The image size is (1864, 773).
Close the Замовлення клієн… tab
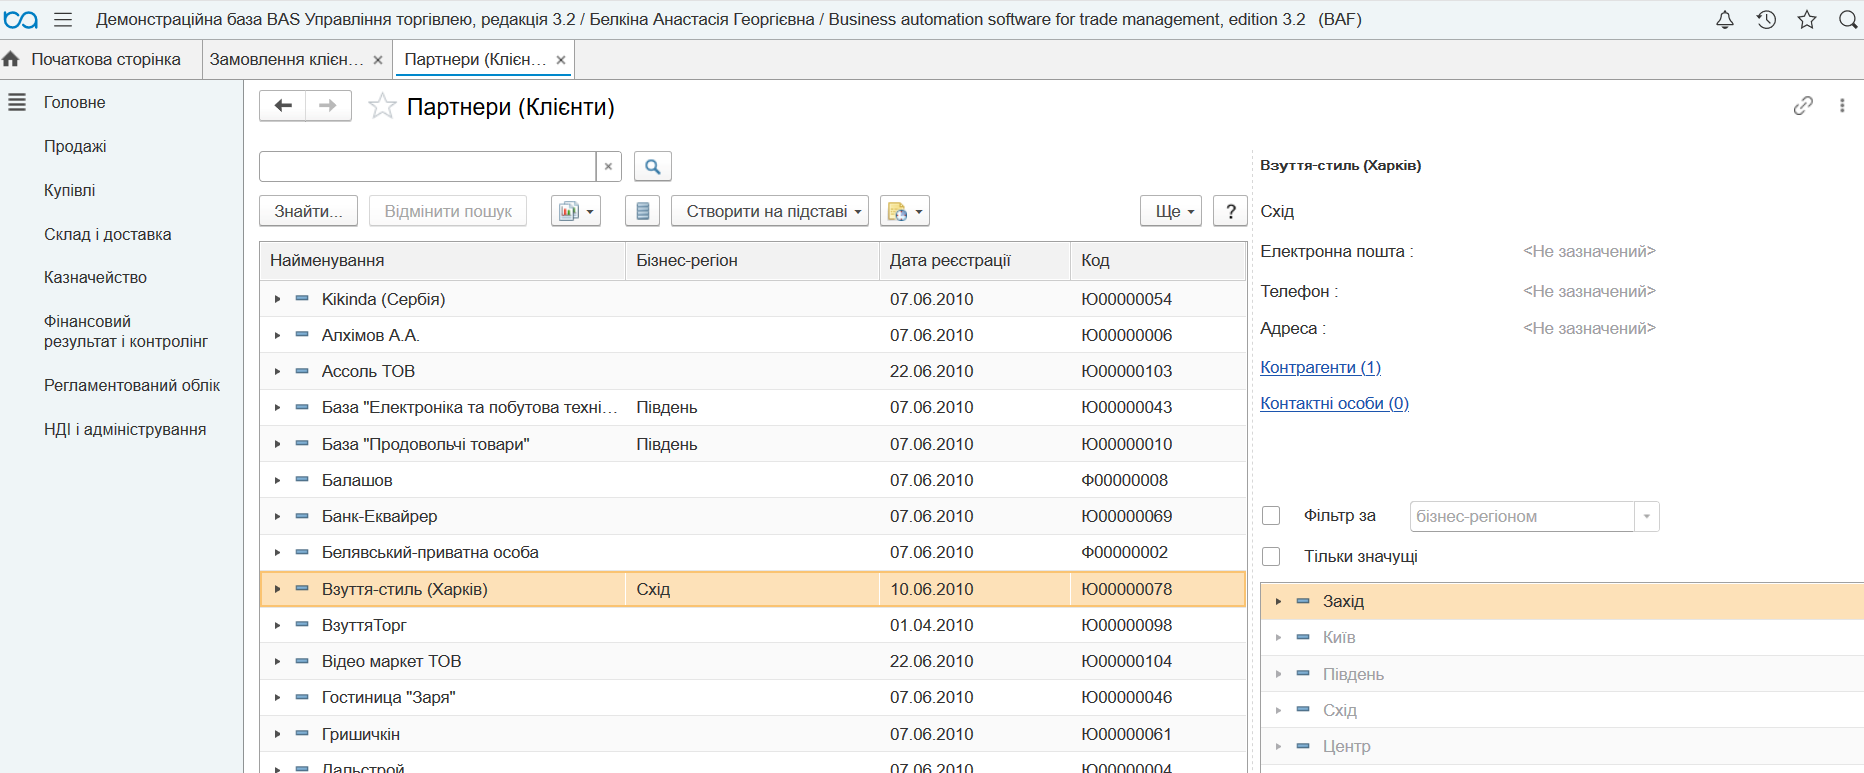(378, 60)
